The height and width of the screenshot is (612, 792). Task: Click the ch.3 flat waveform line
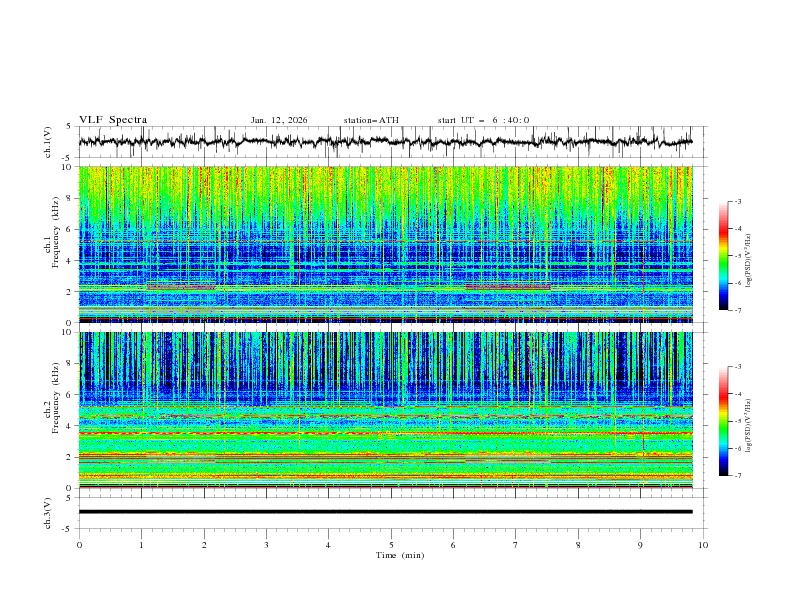point(385,512)
